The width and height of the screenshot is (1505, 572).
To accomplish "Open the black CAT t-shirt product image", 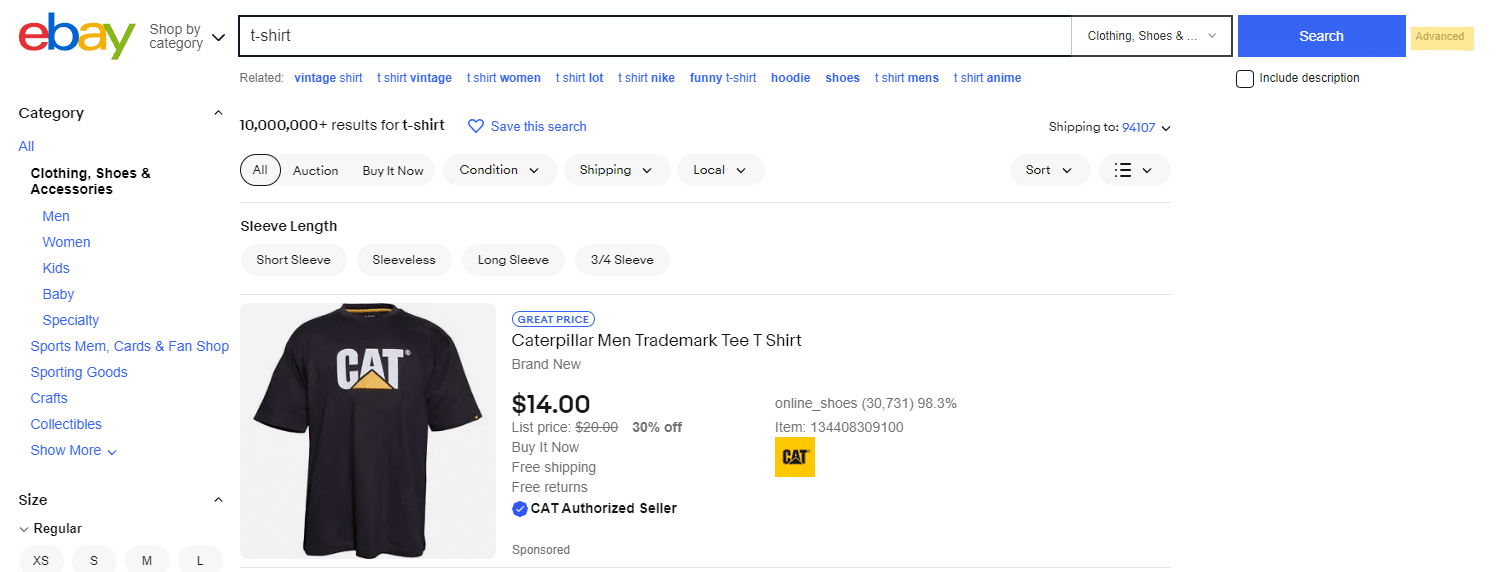I will tap(368, 430).
